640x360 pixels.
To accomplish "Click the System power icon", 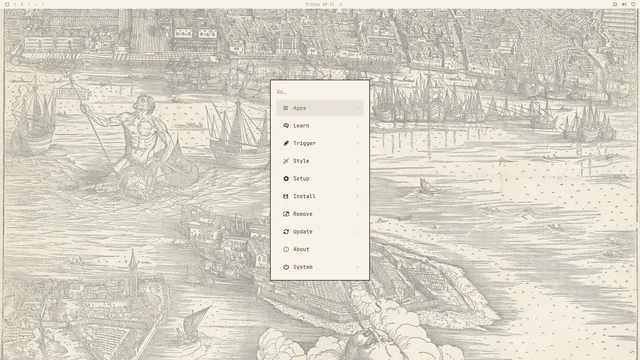I will pyautogui.click(x=286, y=267).
